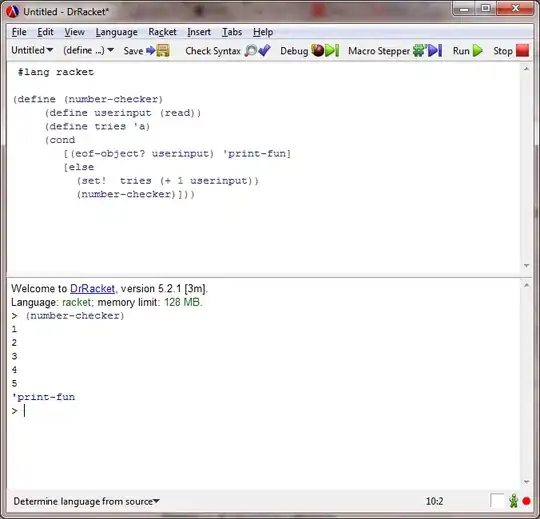This screenshot has height=519, width=540.
Task: Click the green running man status icon
Action: (513, 501)
